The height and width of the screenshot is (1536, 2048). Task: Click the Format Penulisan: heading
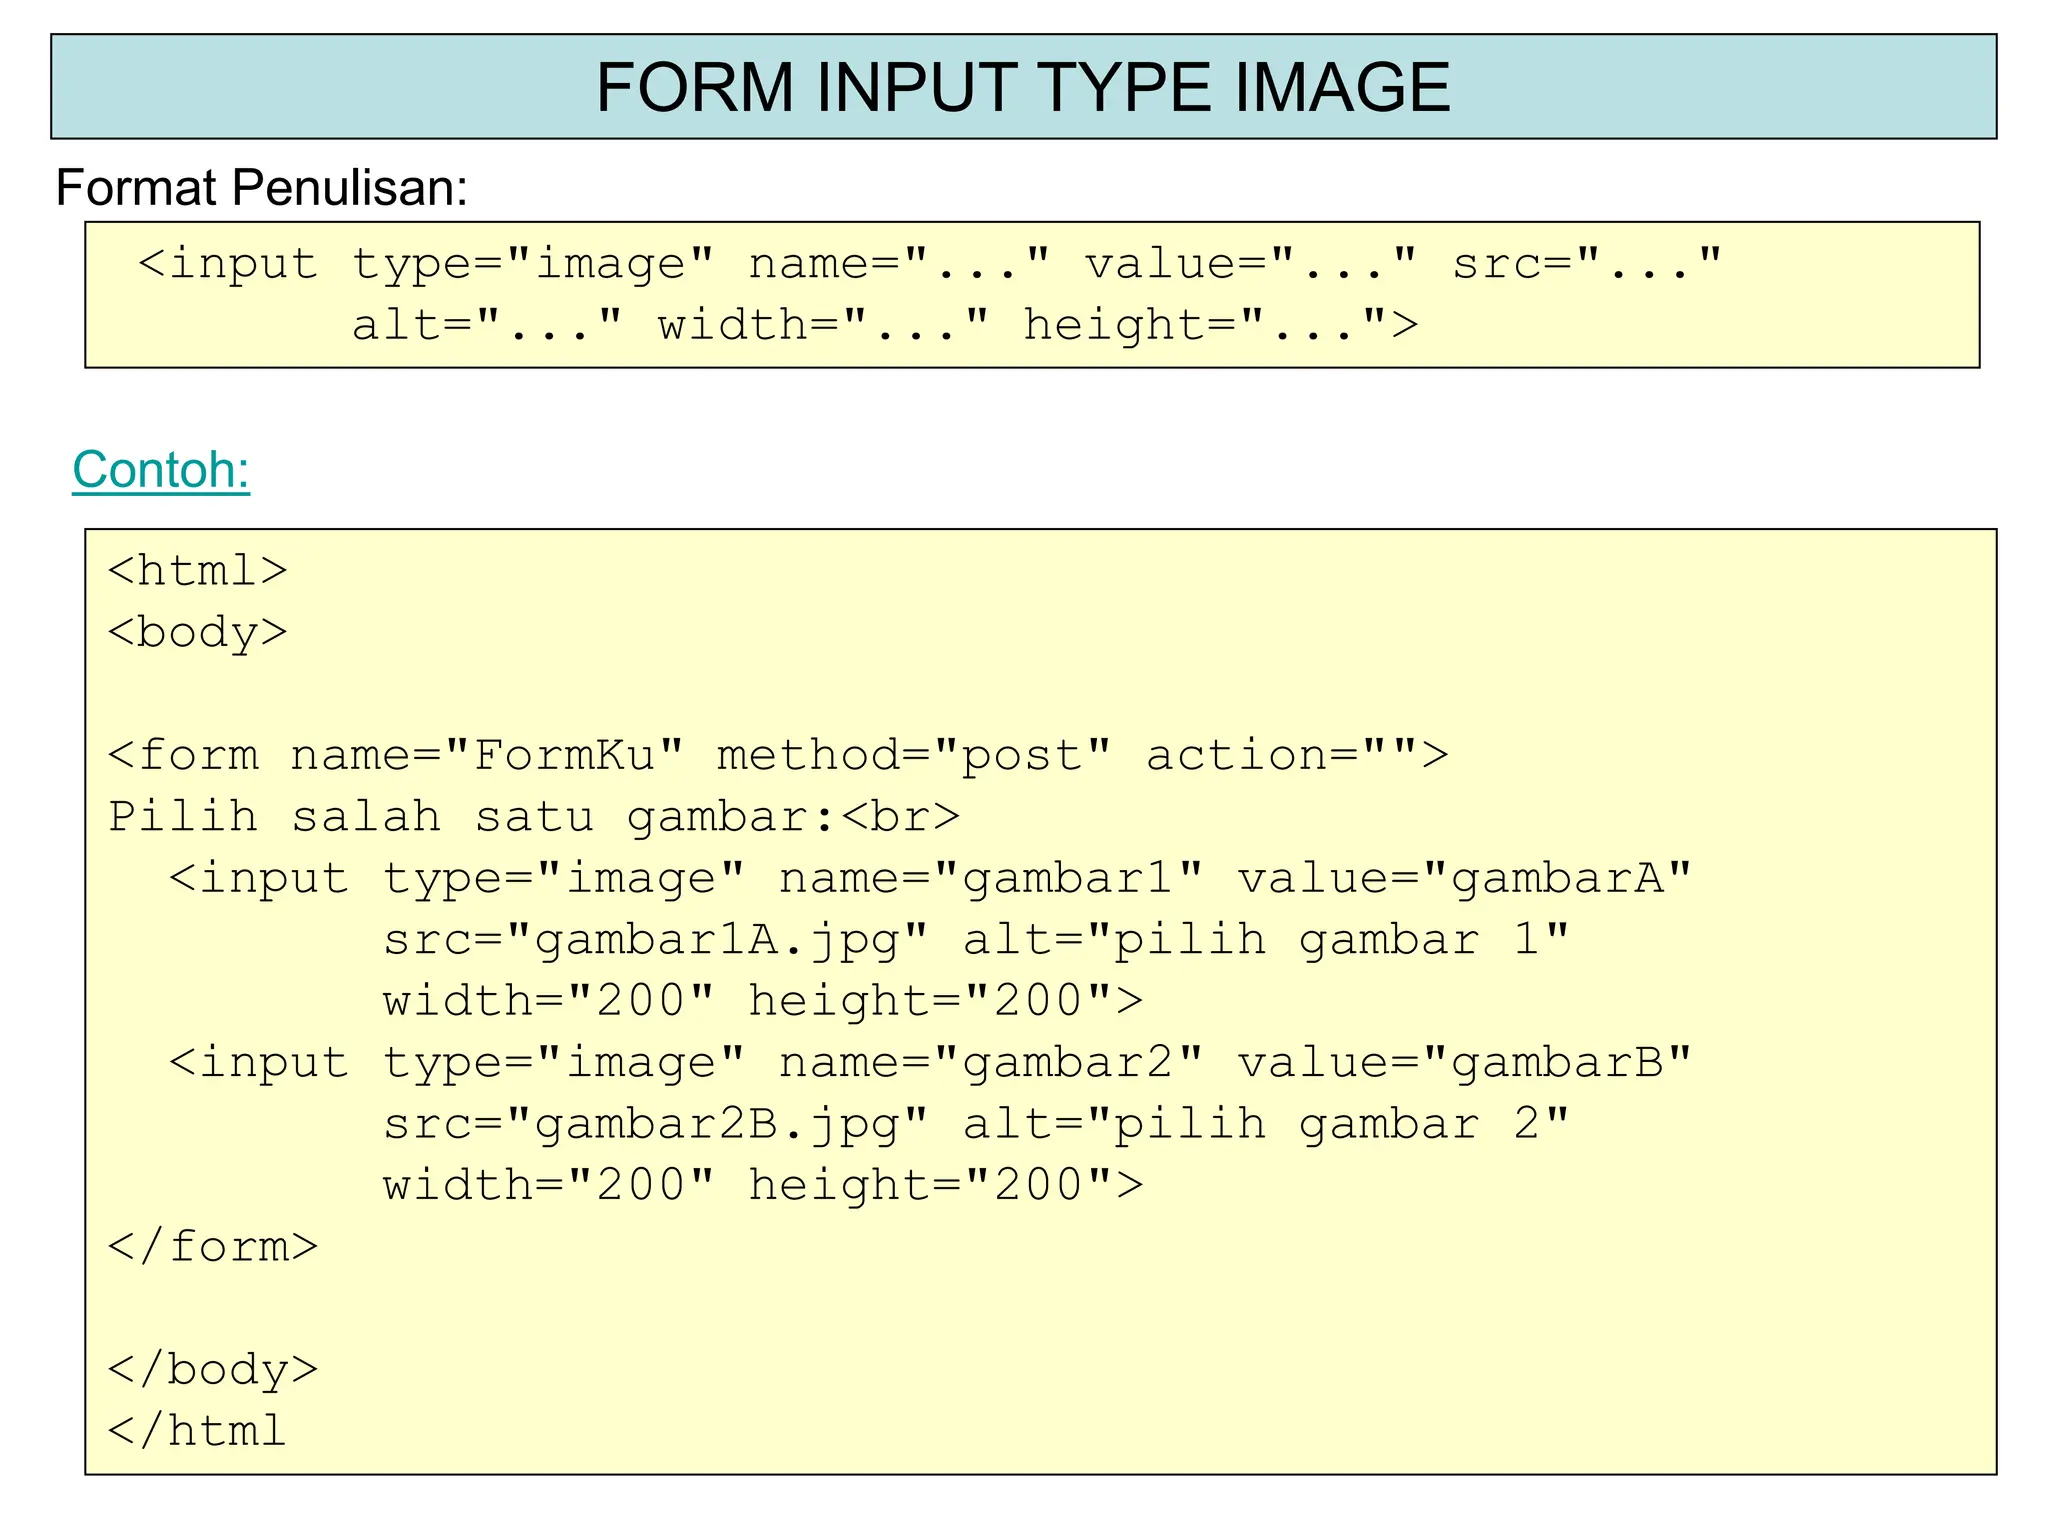262,187
